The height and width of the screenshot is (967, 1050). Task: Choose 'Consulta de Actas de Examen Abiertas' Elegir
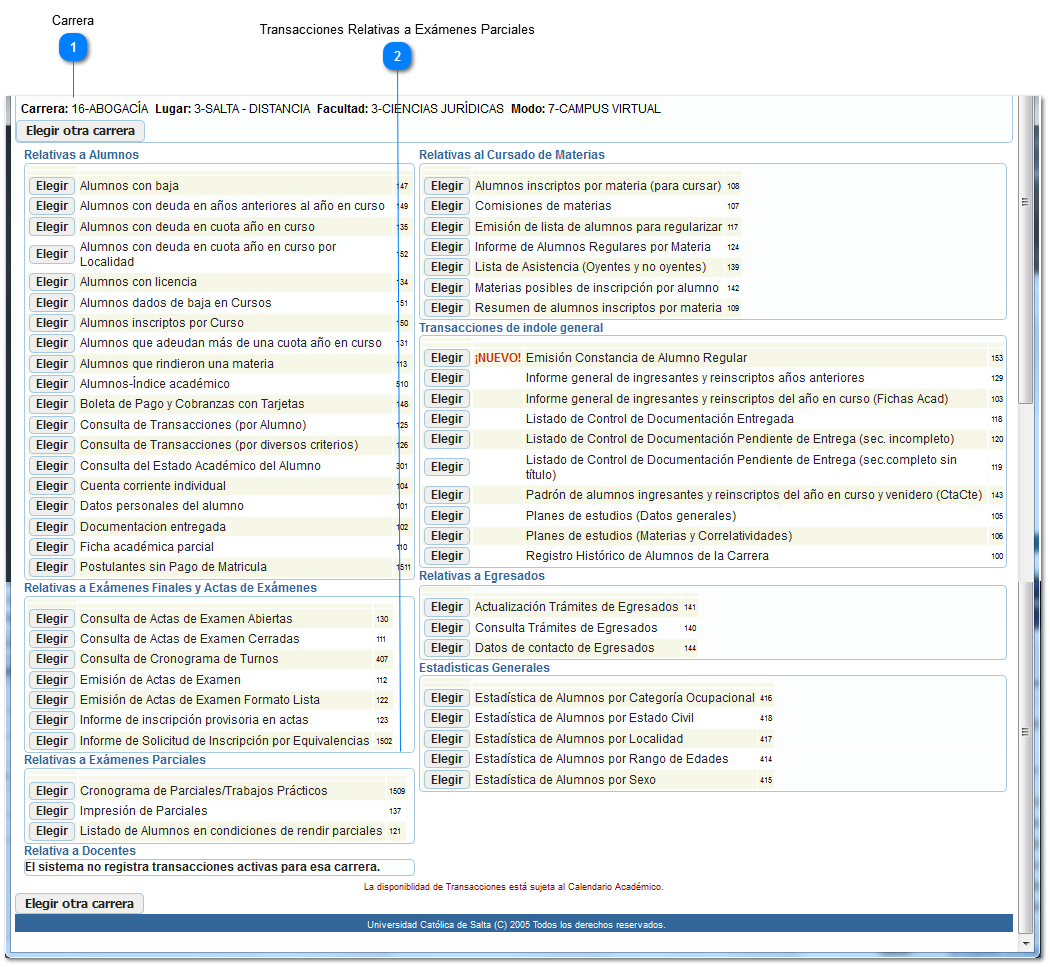click(x=52, y=619)
